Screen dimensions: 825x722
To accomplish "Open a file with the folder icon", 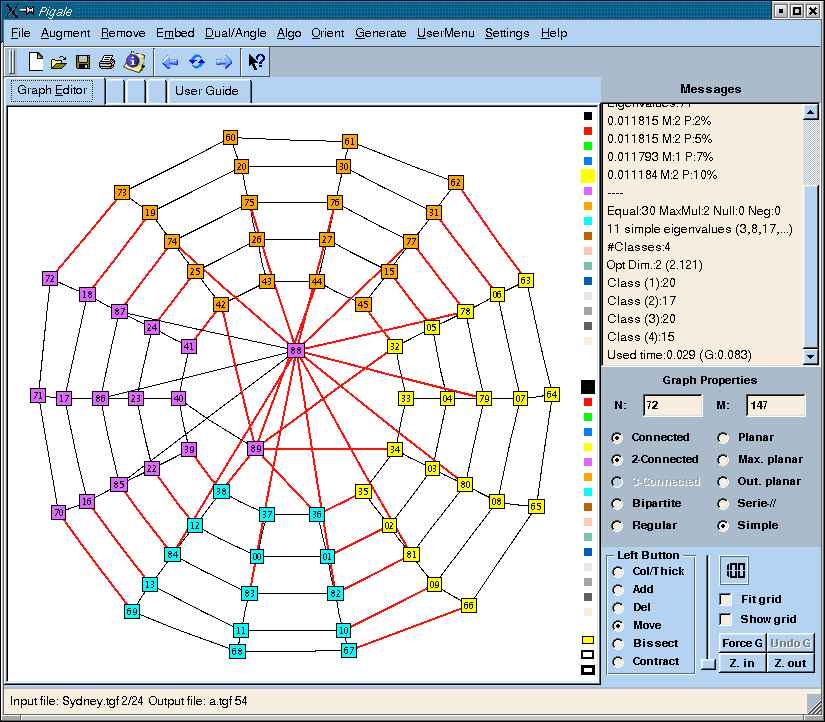I will (x=59, y=62).
